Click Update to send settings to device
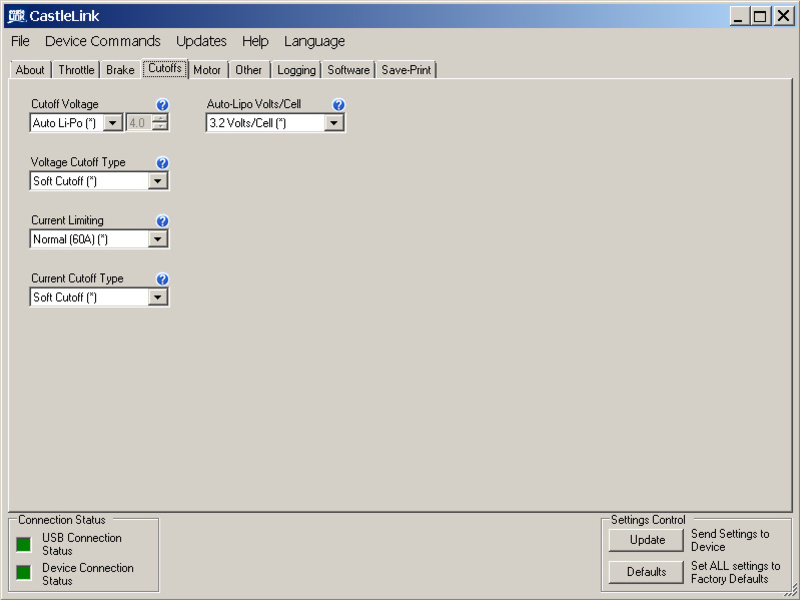800x600 pixels. 646,540
